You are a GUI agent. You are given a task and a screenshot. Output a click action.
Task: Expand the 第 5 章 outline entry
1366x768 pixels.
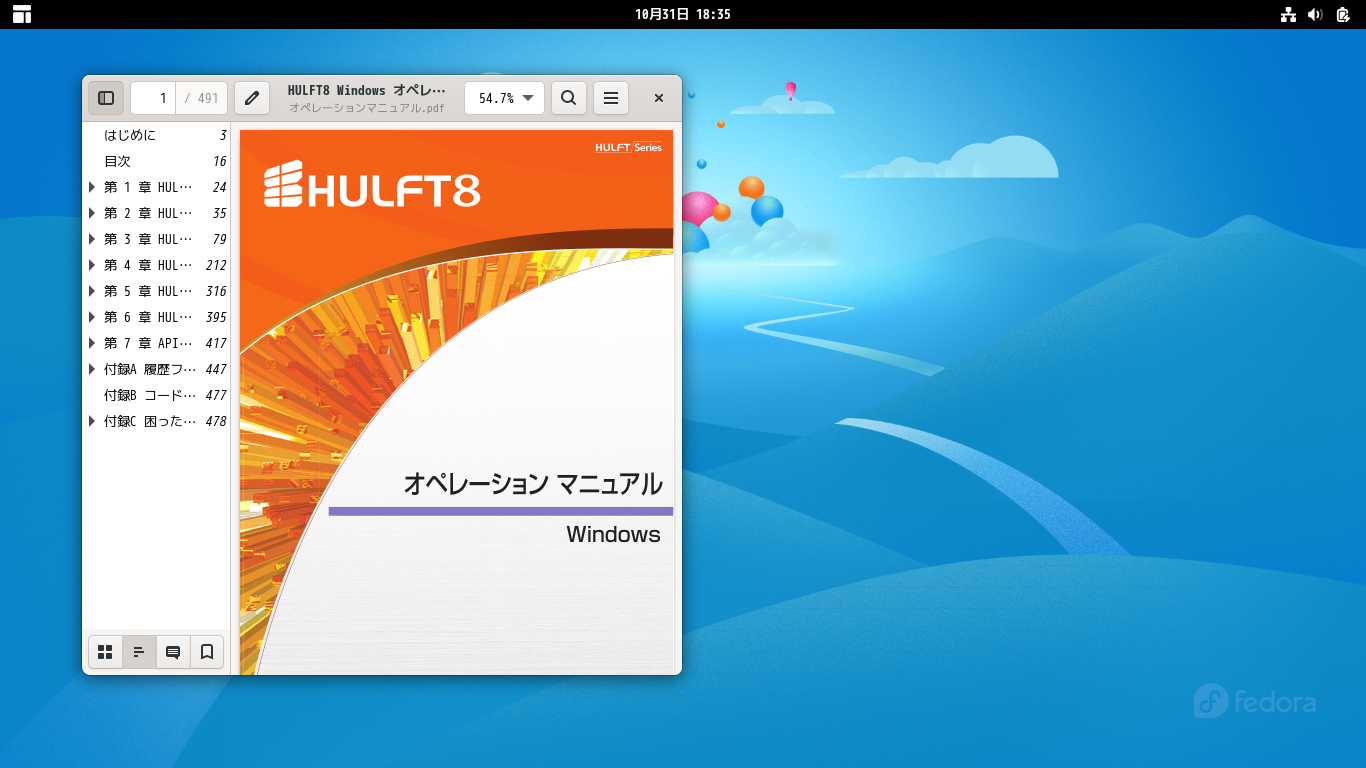(92, 291)
